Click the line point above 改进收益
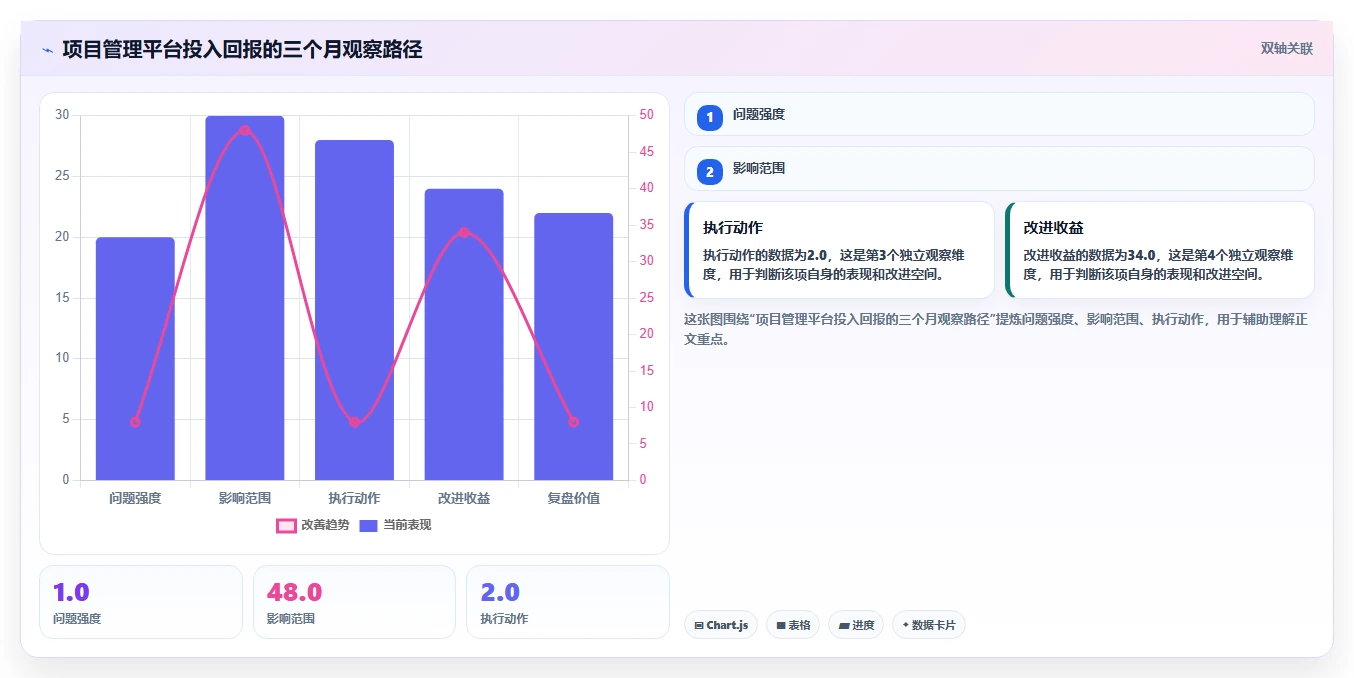This screenshot has width=1354, height=678. [464, 232]
